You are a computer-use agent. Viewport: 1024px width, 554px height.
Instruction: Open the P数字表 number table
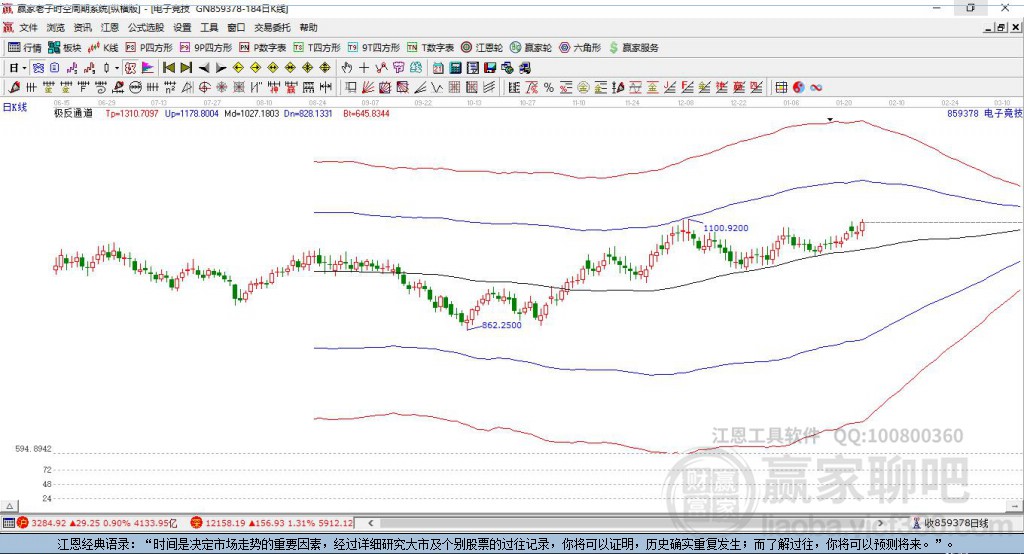coord(263,48)
